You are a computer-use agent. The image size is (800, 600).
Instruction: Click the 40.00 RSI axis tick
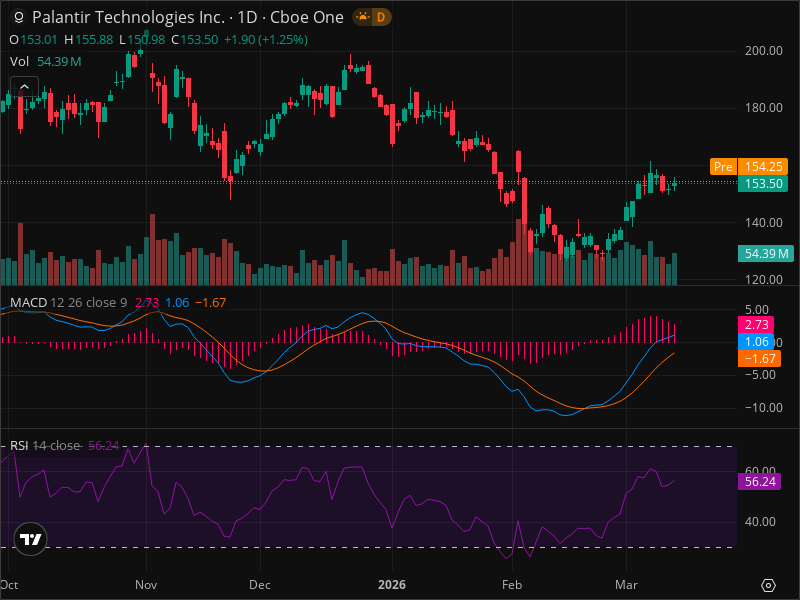[760, 522]
